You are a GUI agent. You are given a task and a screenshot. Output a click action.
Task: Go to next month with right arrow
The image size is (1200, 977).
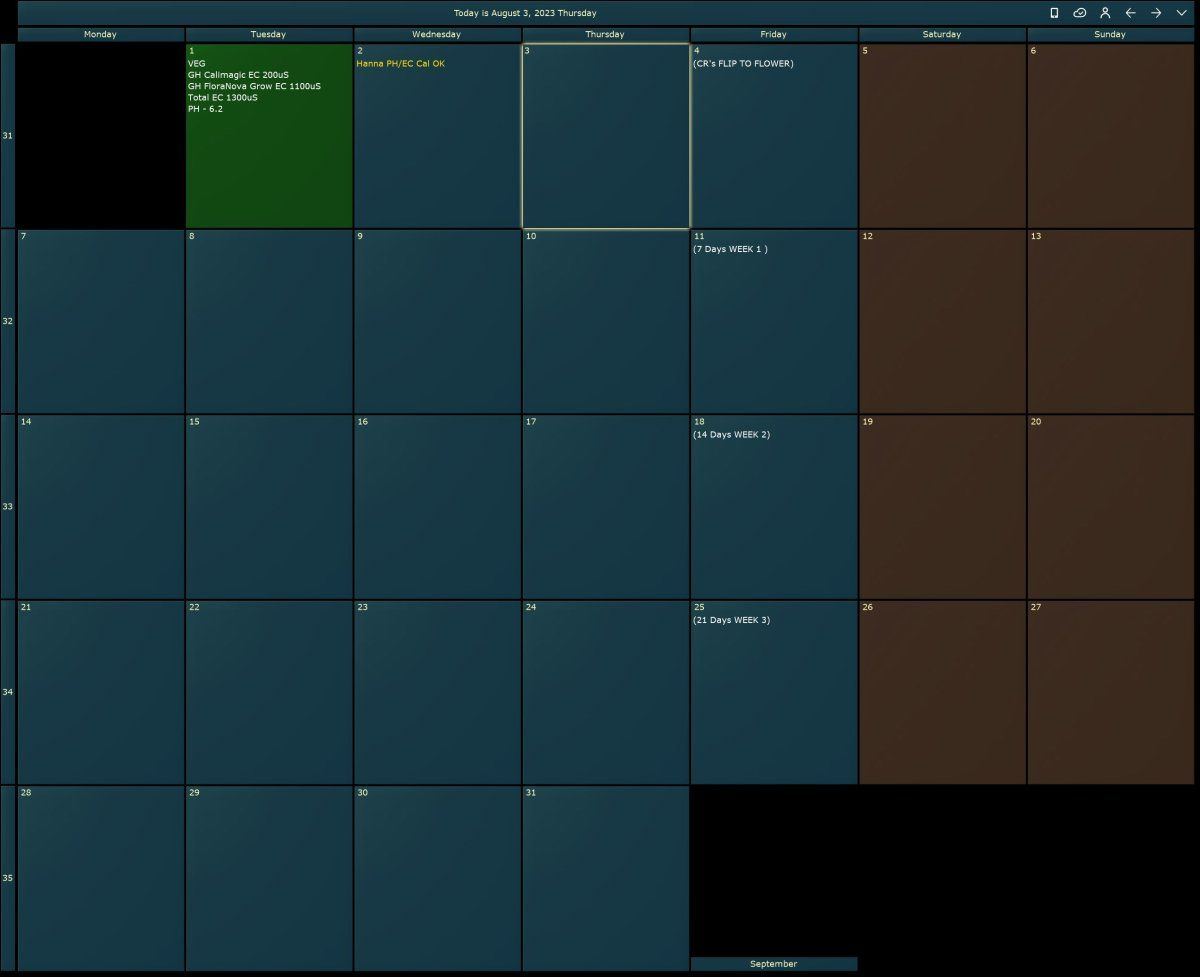point(1156,13)
